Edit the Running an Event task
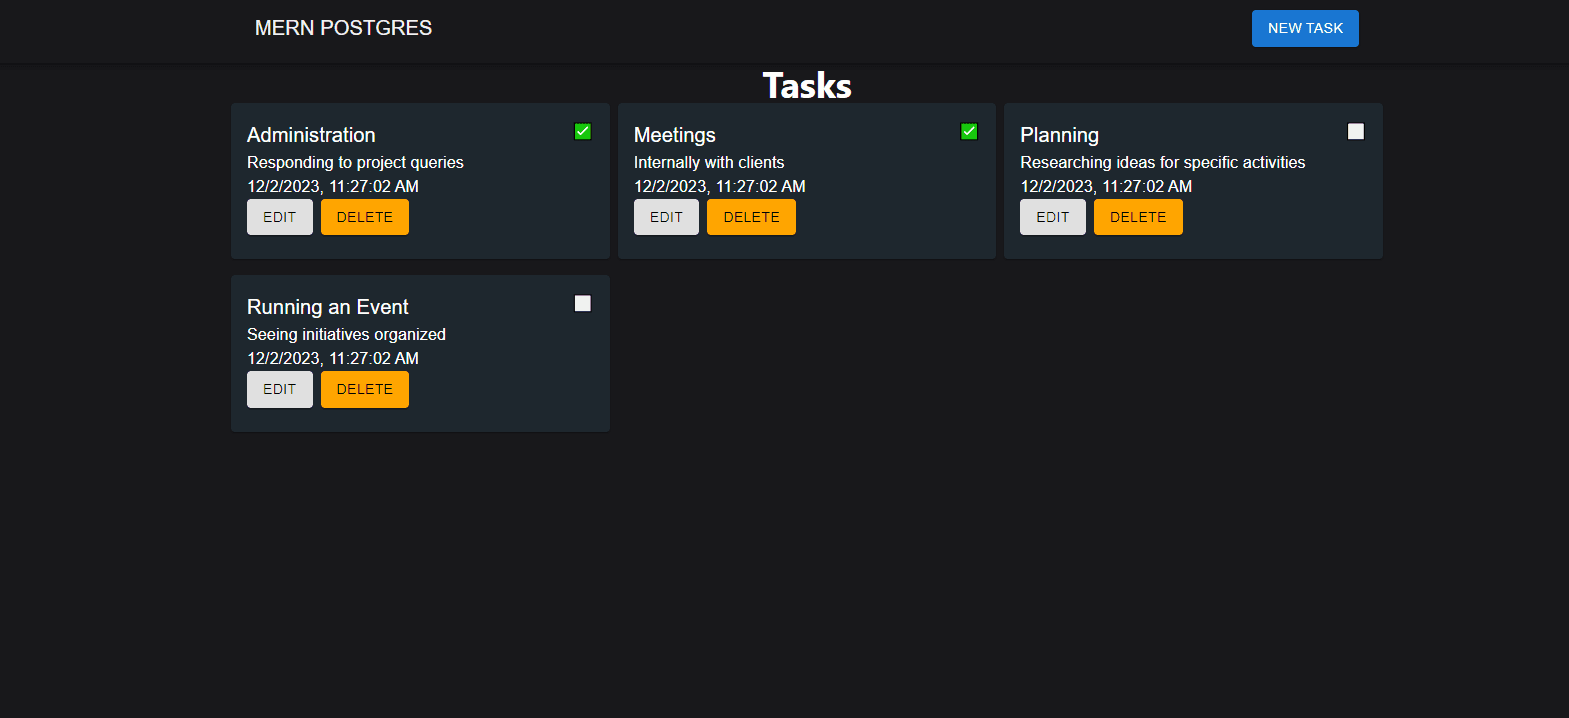This screenshot has height=718, width=1569. coord(280,389)
